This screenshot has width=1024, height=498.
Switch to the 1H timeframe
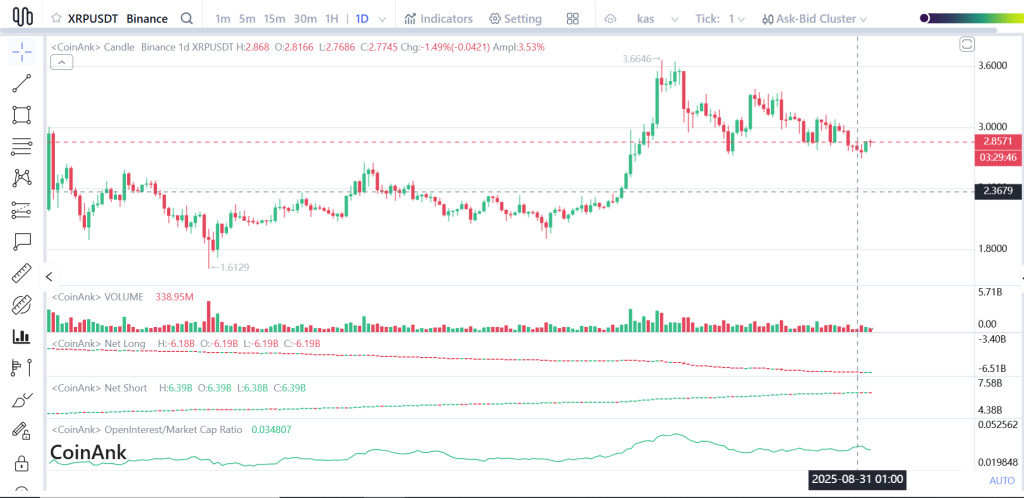(332, 18)
